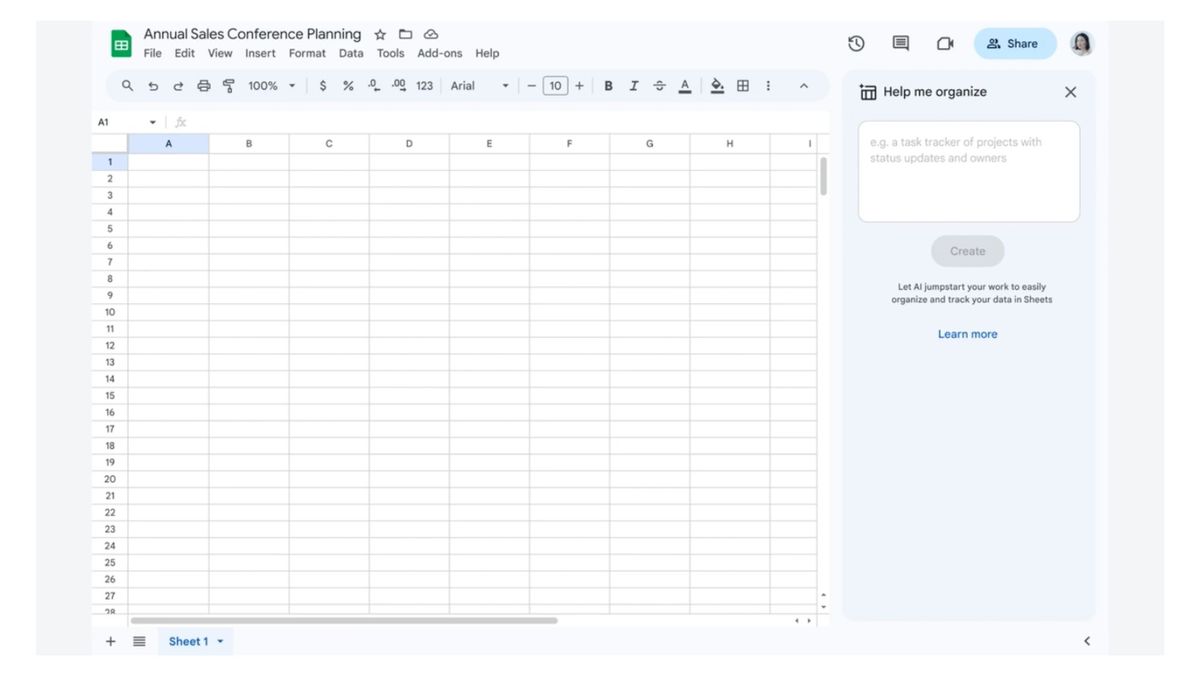Check the cloud save status icon

pyautogui.click(x=431, y=34)
